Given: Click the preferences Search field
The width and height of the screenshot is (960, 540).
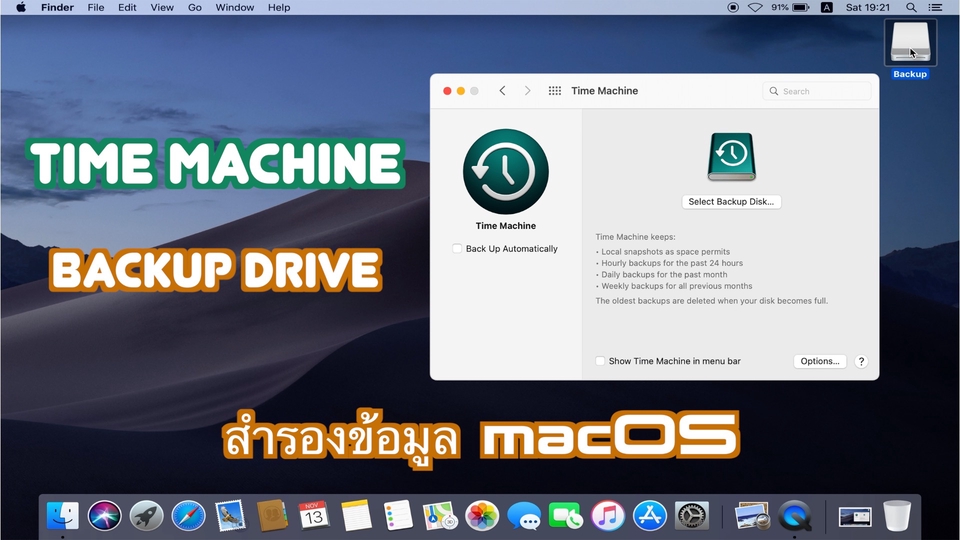Looking at the screenshot, I should 817,91.
